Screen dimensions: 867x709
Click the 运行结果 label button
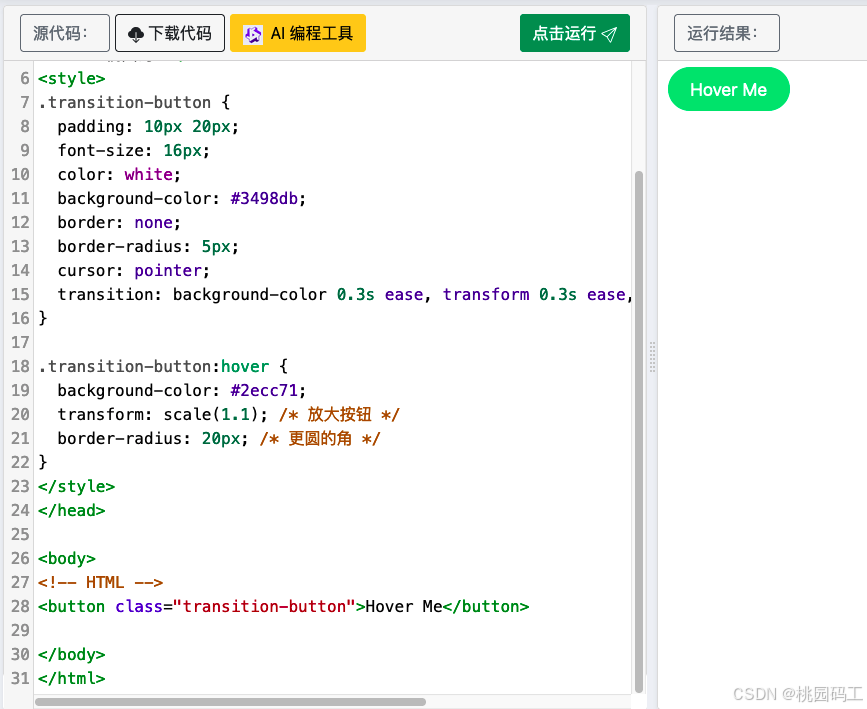pos(727,33)
